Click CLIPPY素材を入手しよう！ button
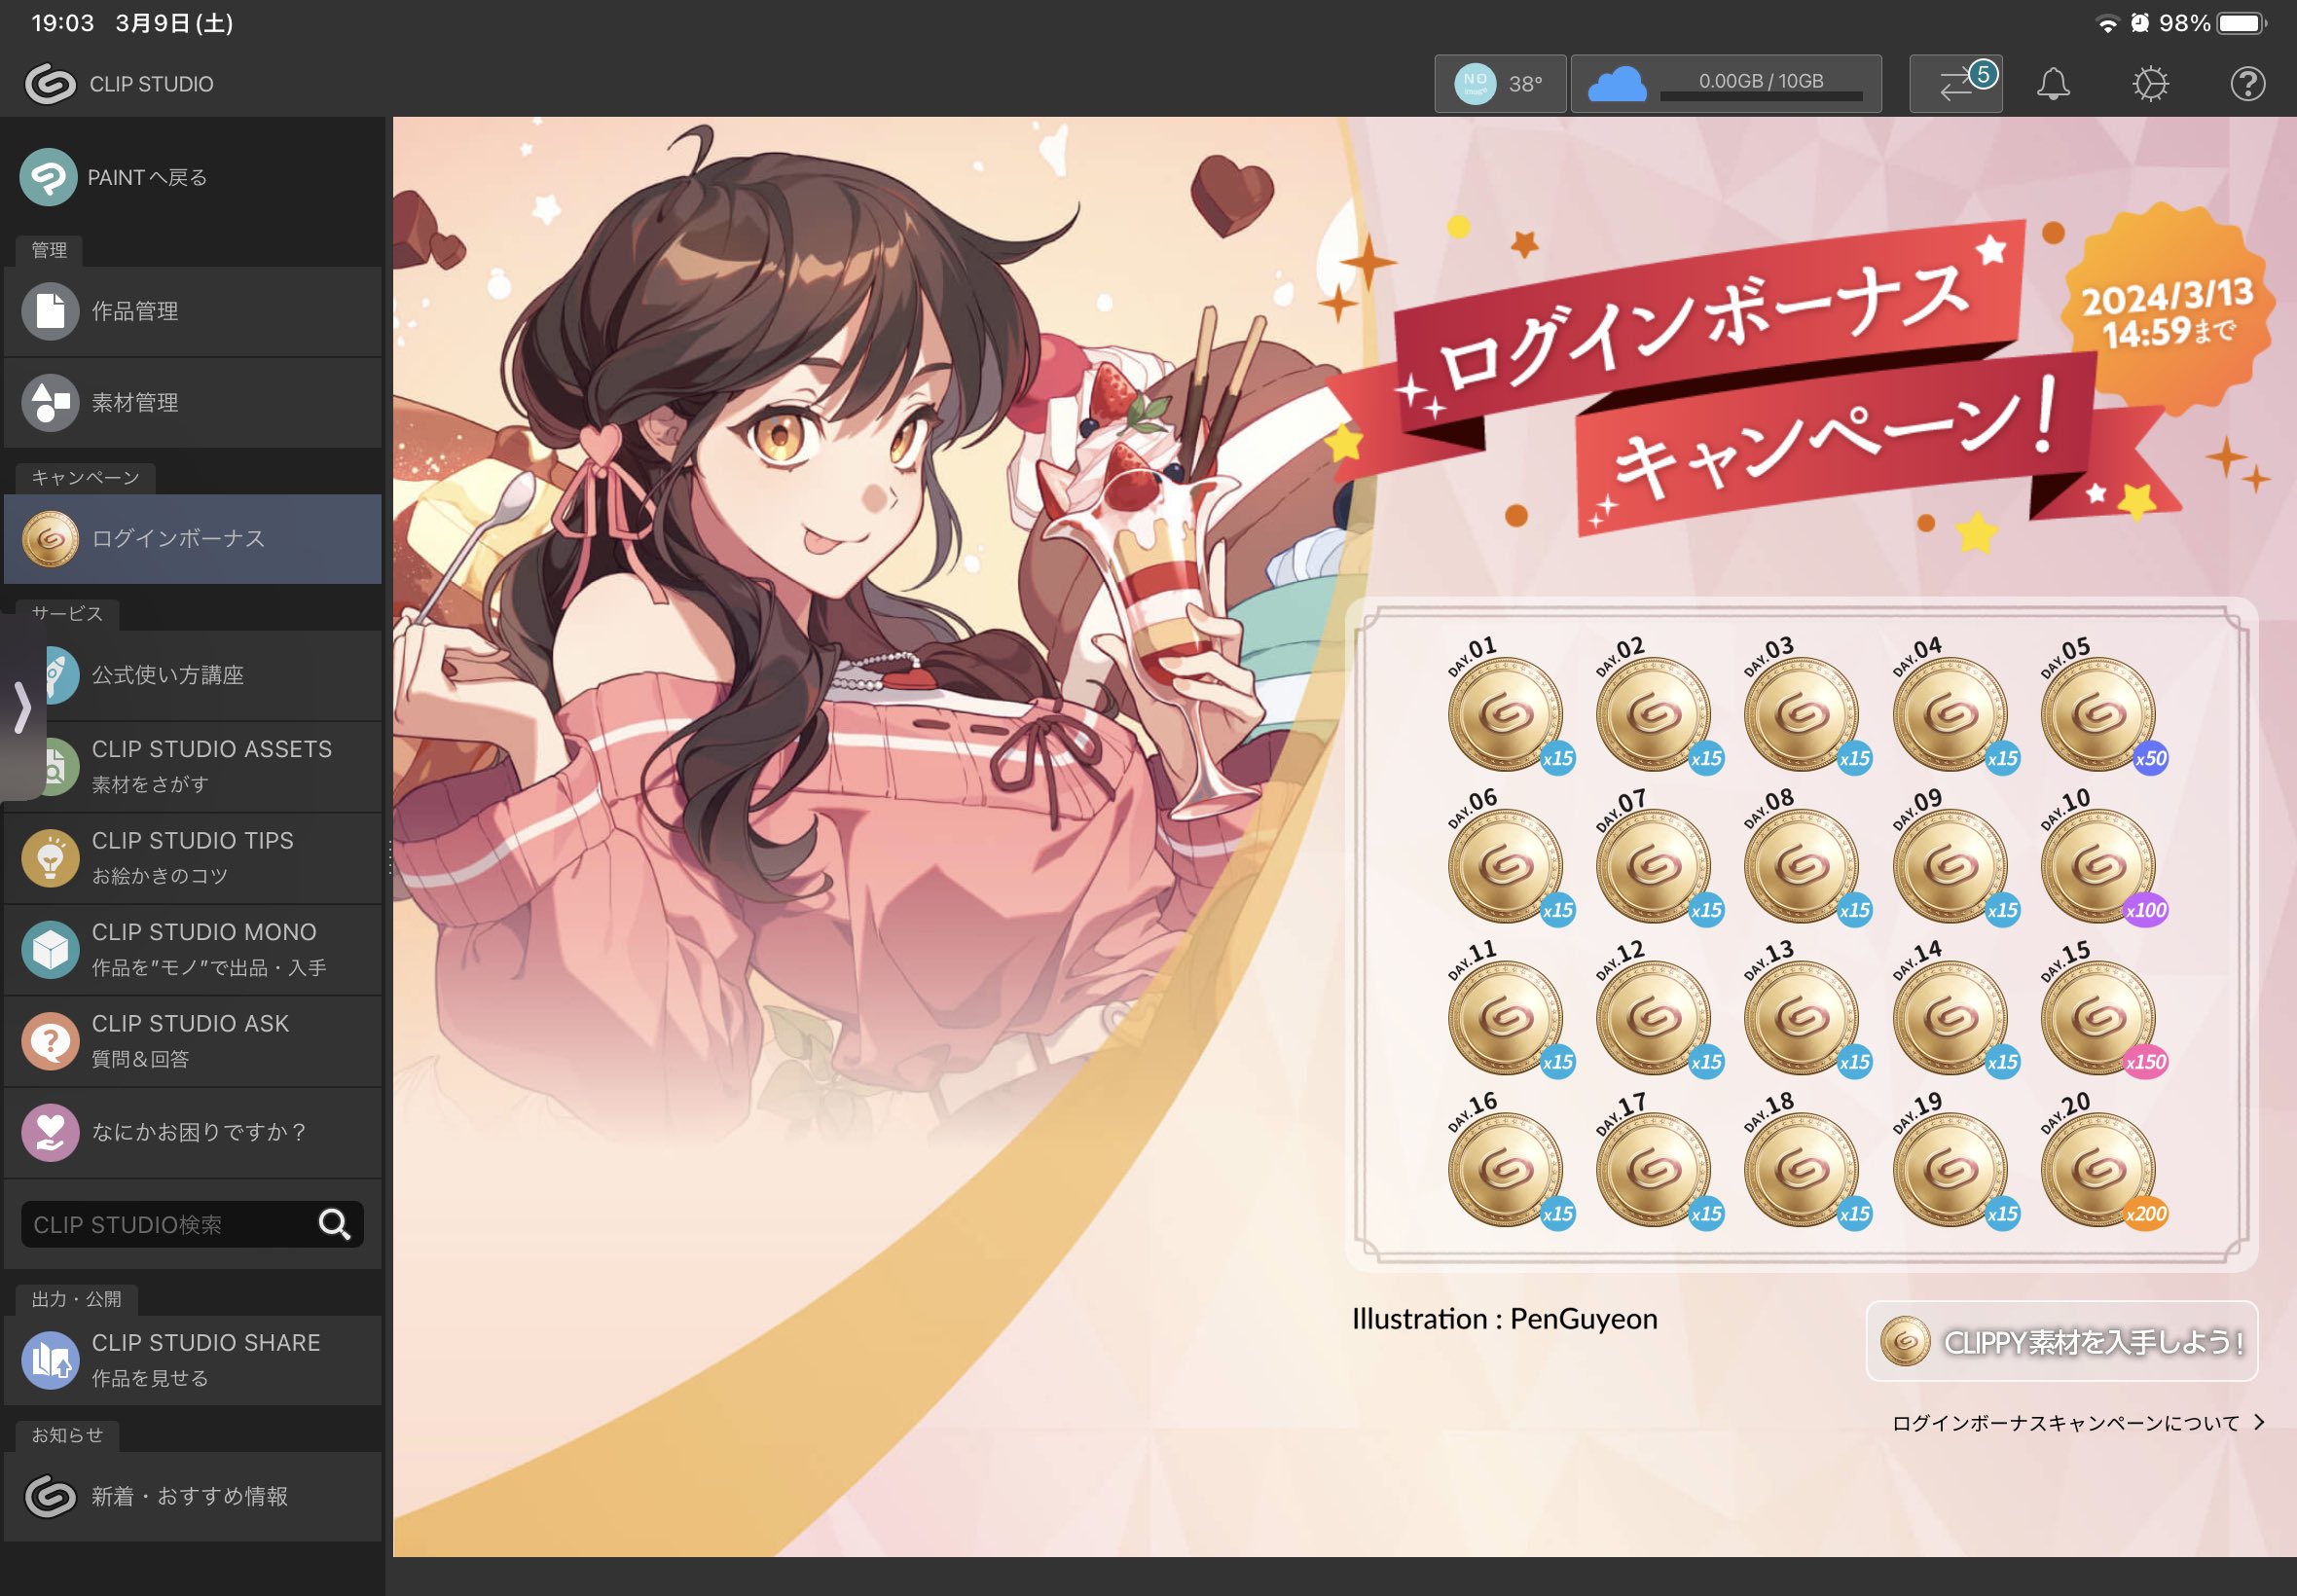Screen dimensions: 2297x1596 point(2062,1341)
